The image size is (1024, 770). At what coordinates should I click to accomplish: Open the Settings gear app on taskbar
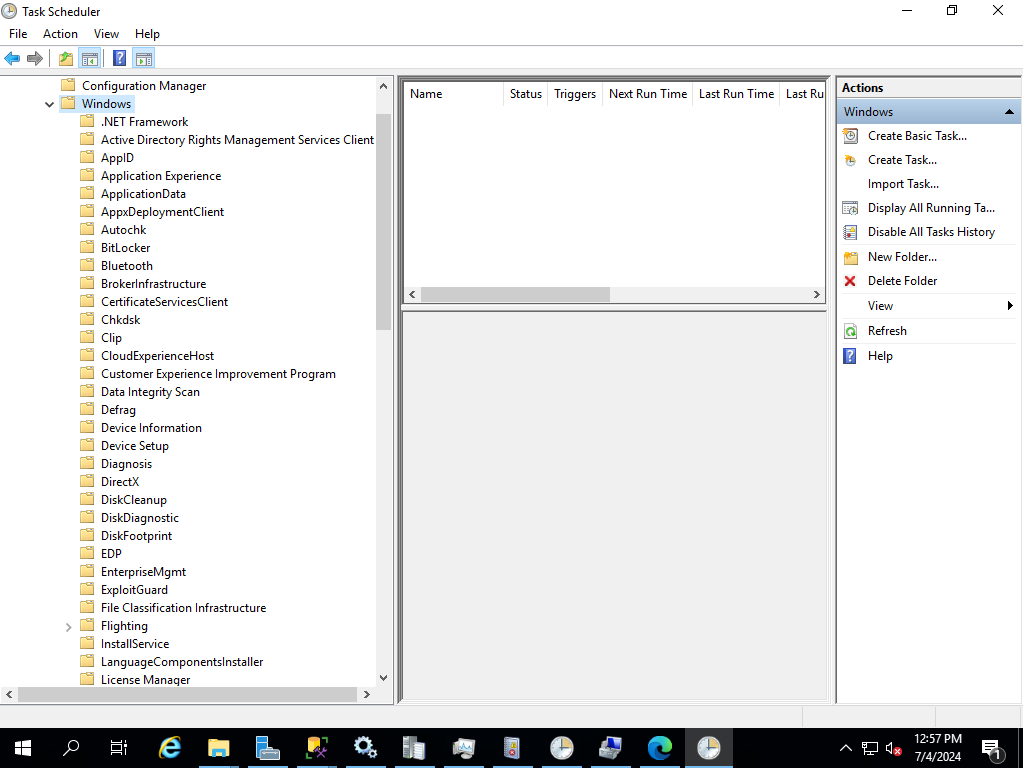pos(365,748)
